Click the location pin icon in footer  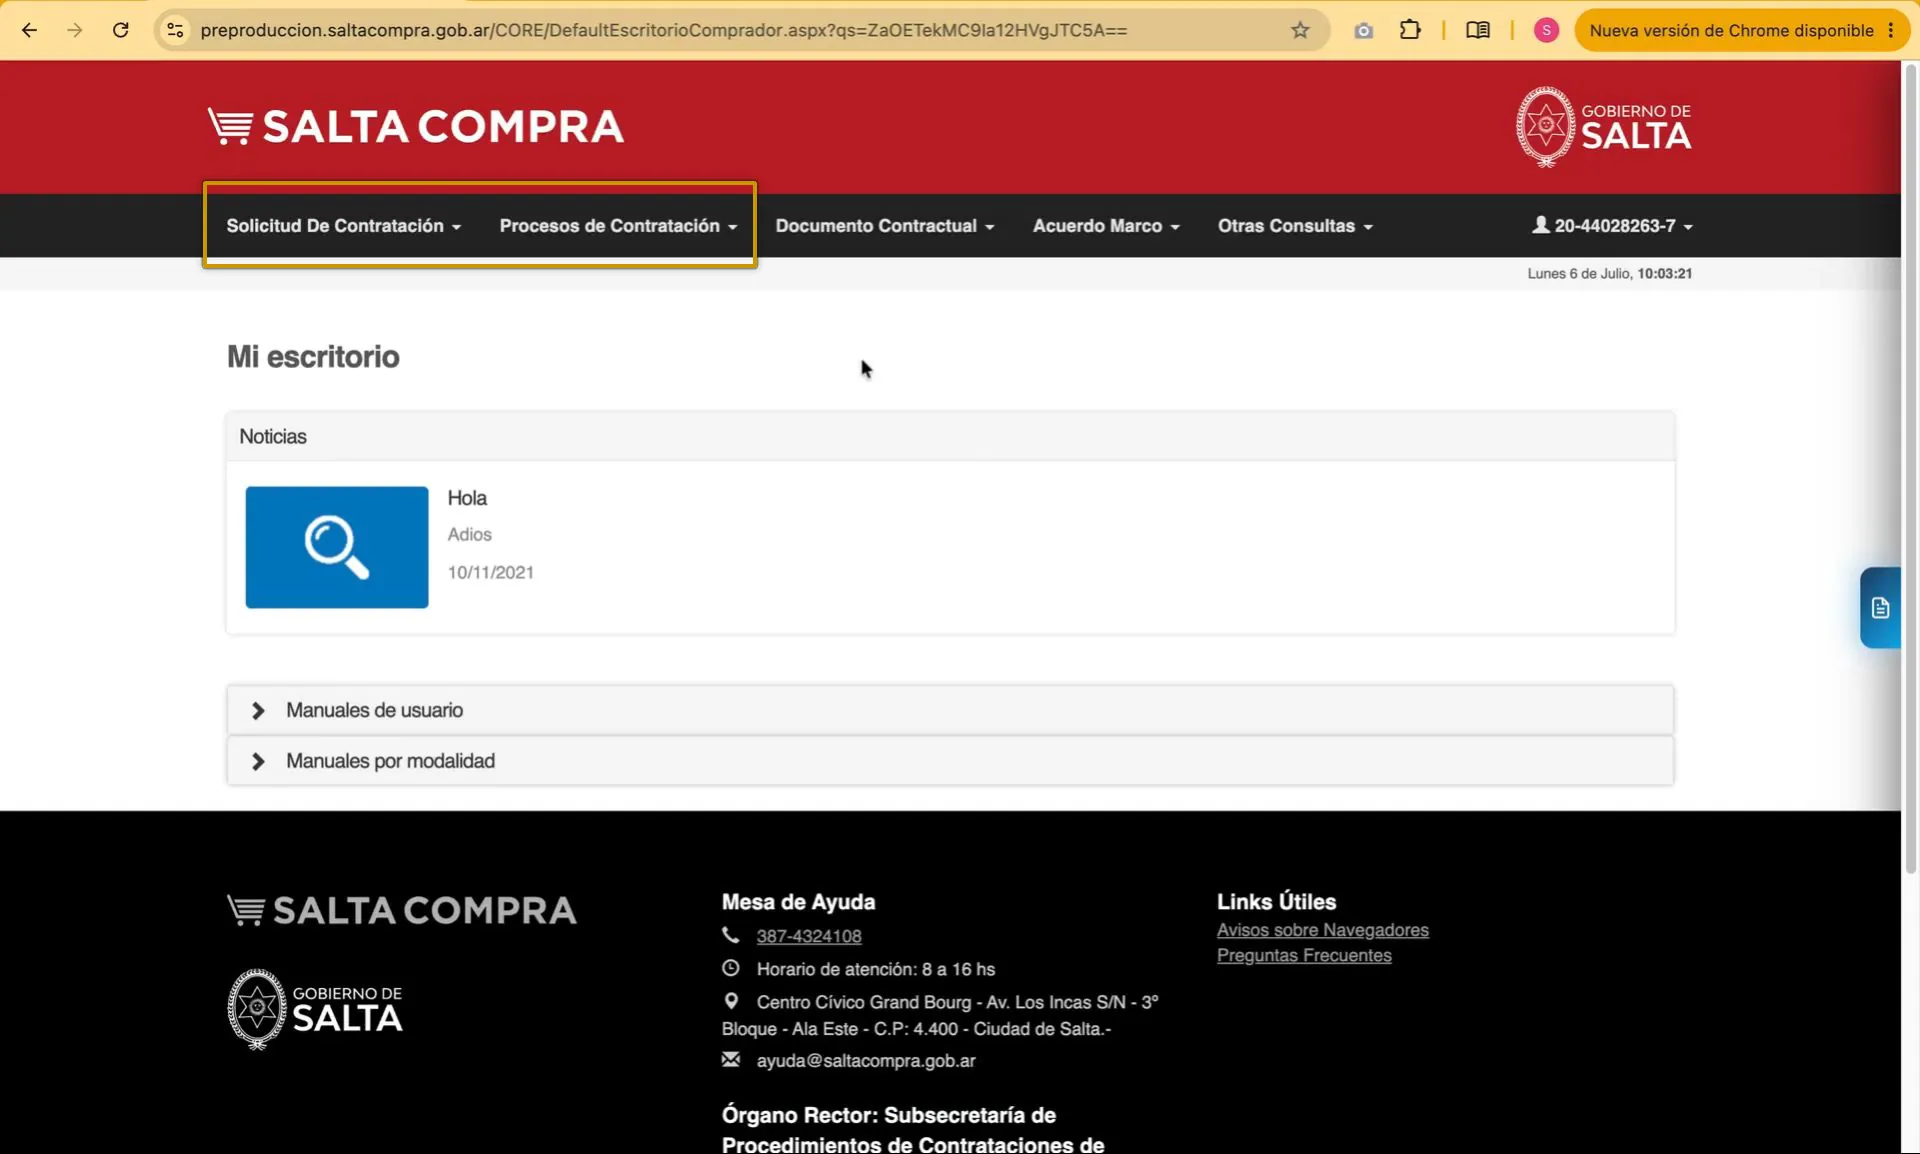[731, 1001]
